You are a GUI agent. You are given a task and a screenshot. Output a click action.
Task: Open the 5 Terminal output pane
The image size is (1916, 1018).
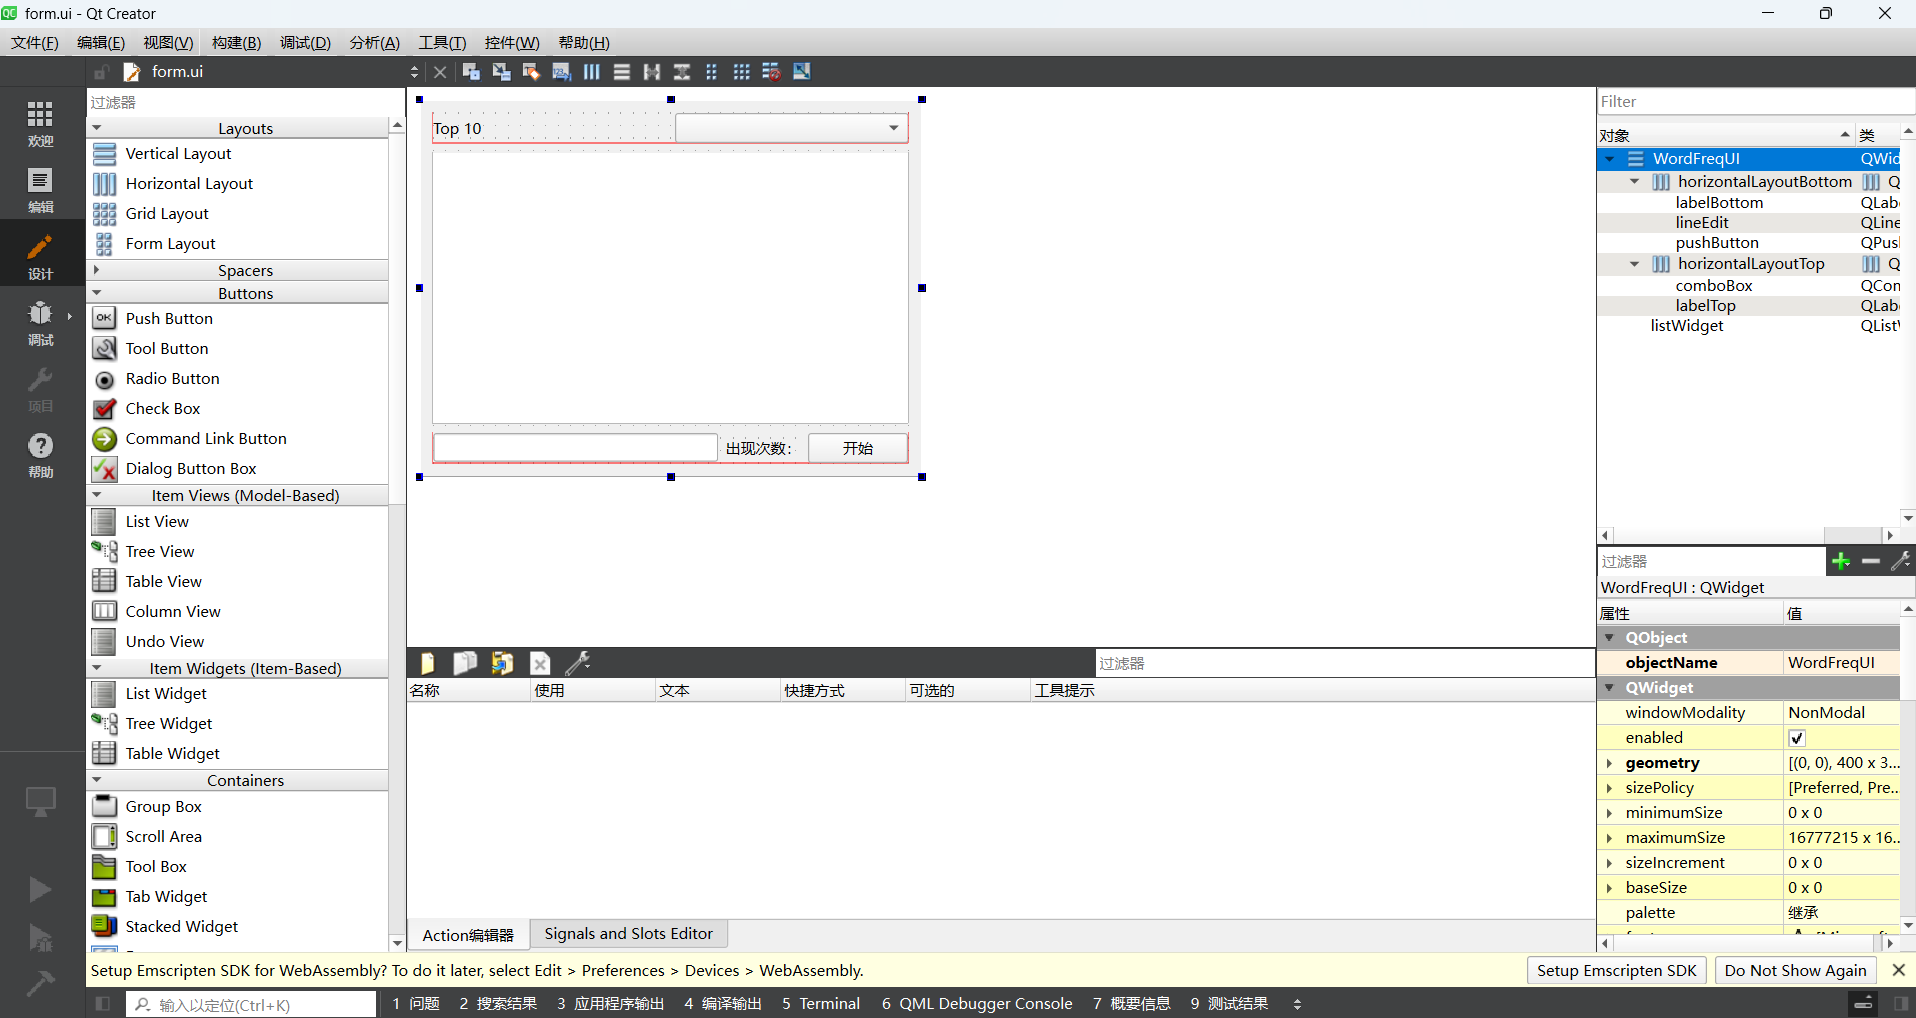pyautogui.click(x=821, y=1003)
